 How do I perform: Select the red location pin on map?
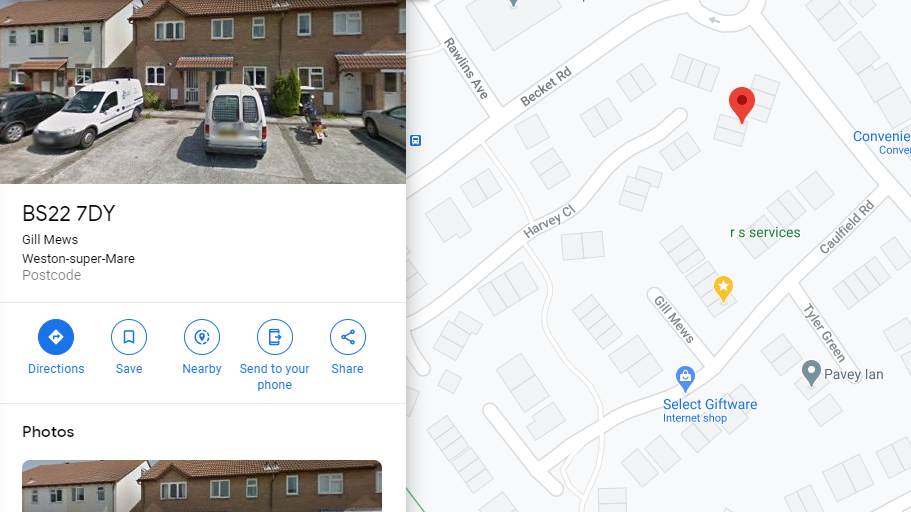742,105
